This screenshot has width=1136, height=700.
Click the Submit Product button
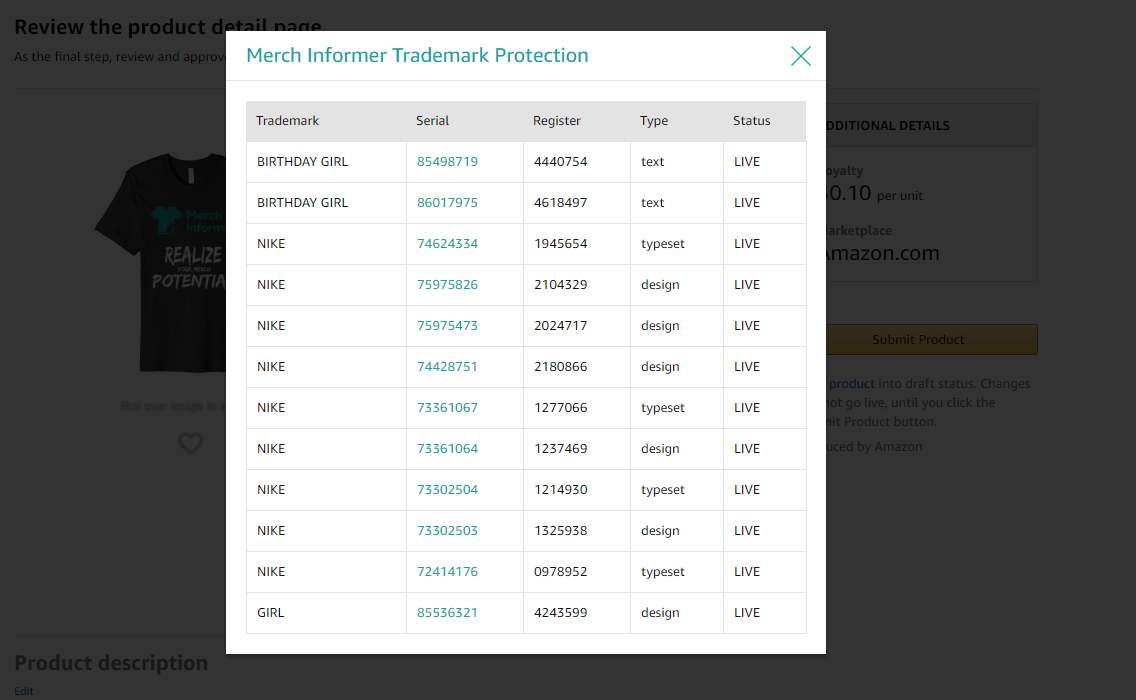pyautogui.click(x=932, y=339)
